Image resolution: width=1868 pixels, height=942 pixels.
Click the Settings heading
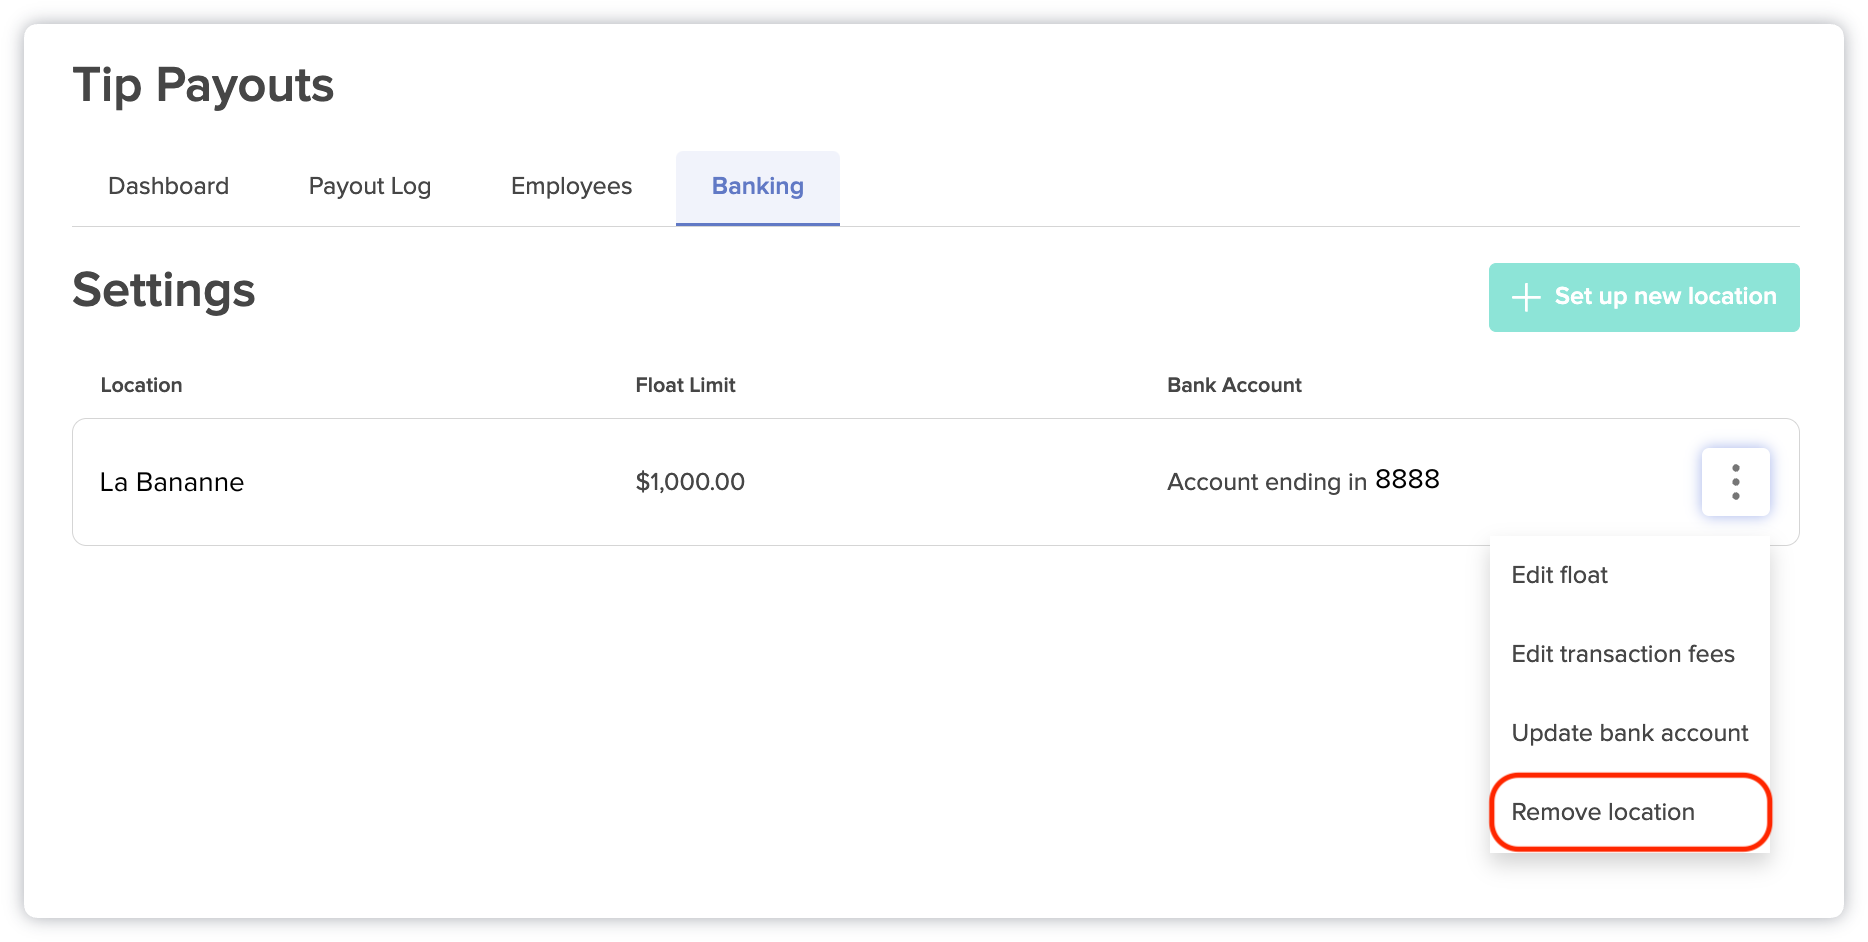click(163, 290)
